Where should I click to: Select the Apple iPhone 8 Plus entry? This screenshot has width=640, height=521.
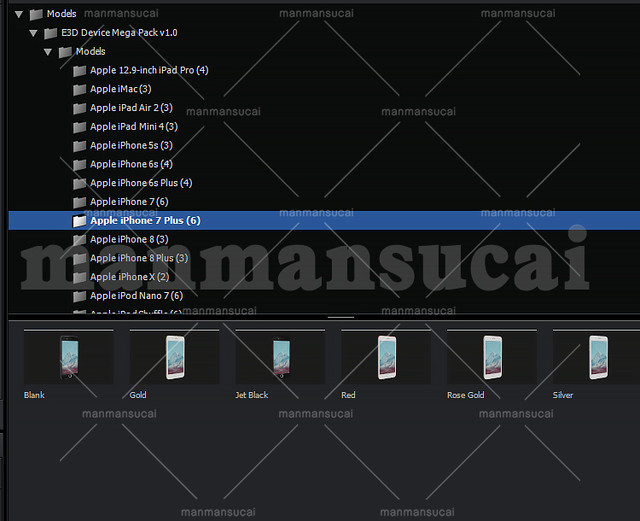(x=138, y=258)
